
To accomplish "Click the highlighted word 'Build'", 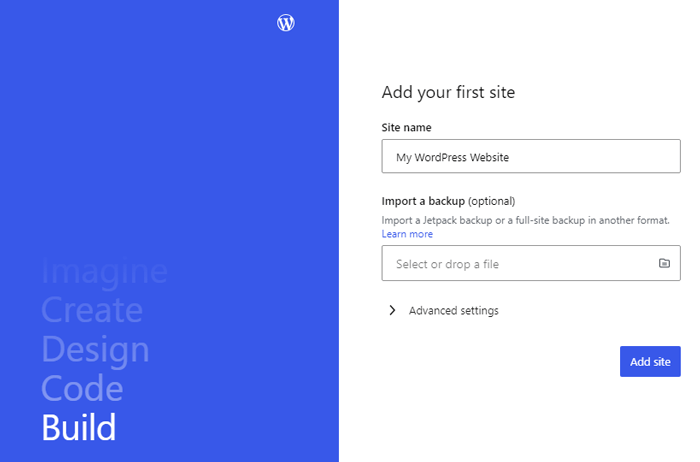I will [79, 427].
